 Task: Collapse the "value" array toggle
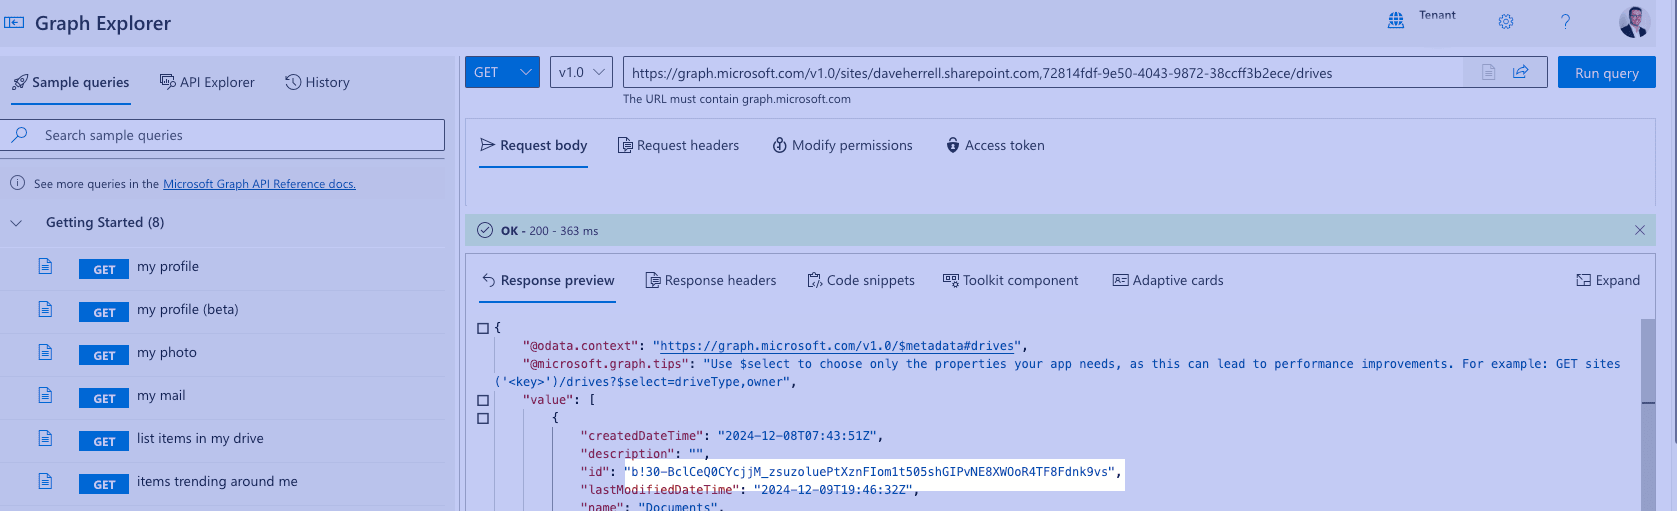coord(483,400)
